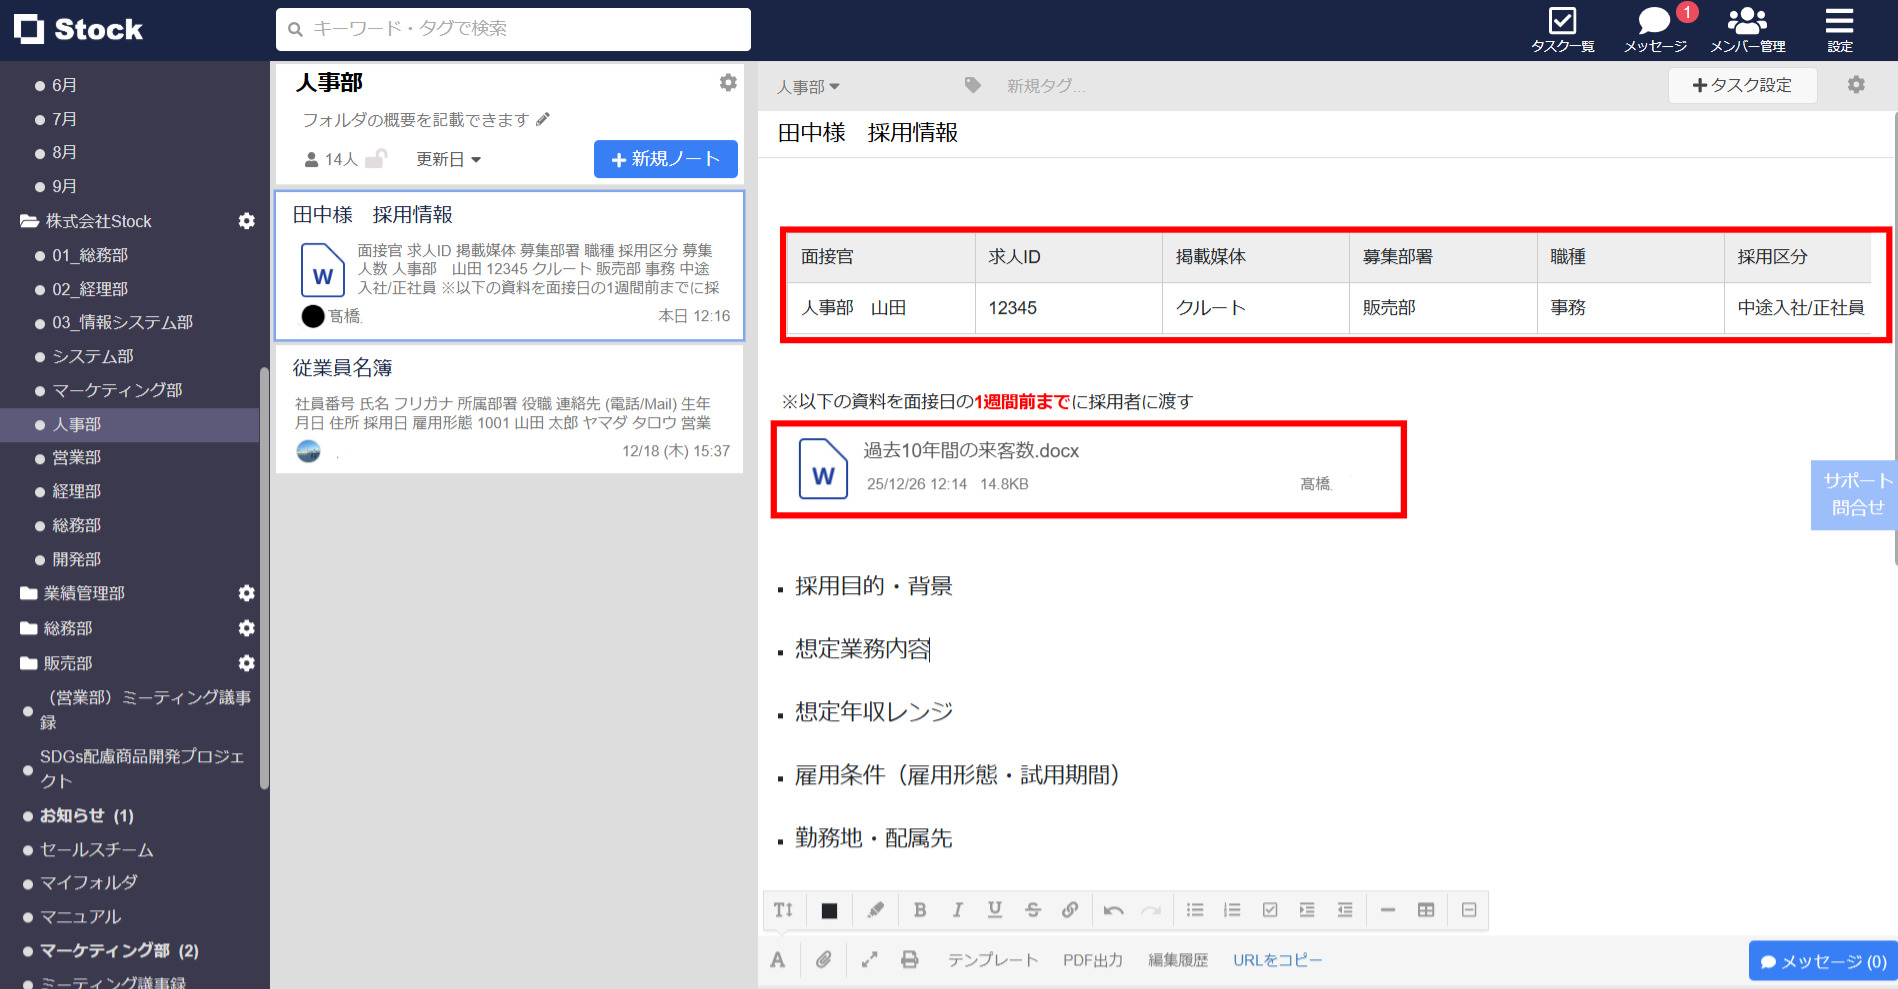Screen dimensions: 1898x989
Task: Open the text size Tt dropdown
Action: point(783,910)
